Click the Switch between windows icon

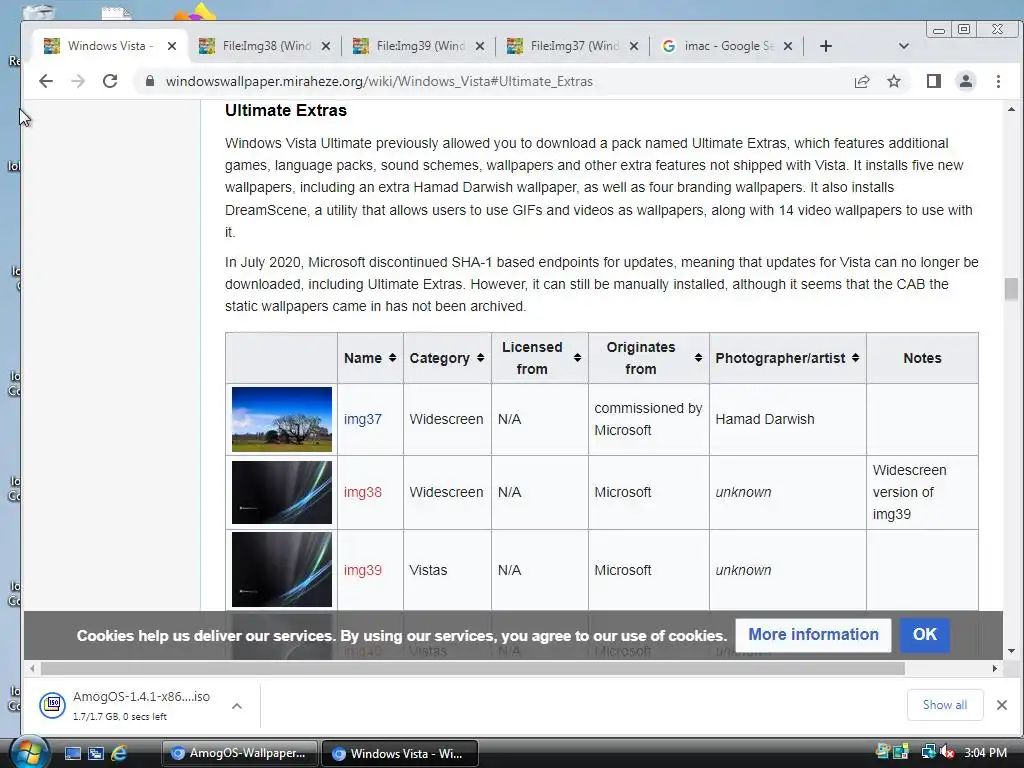(x=95, y=753)
